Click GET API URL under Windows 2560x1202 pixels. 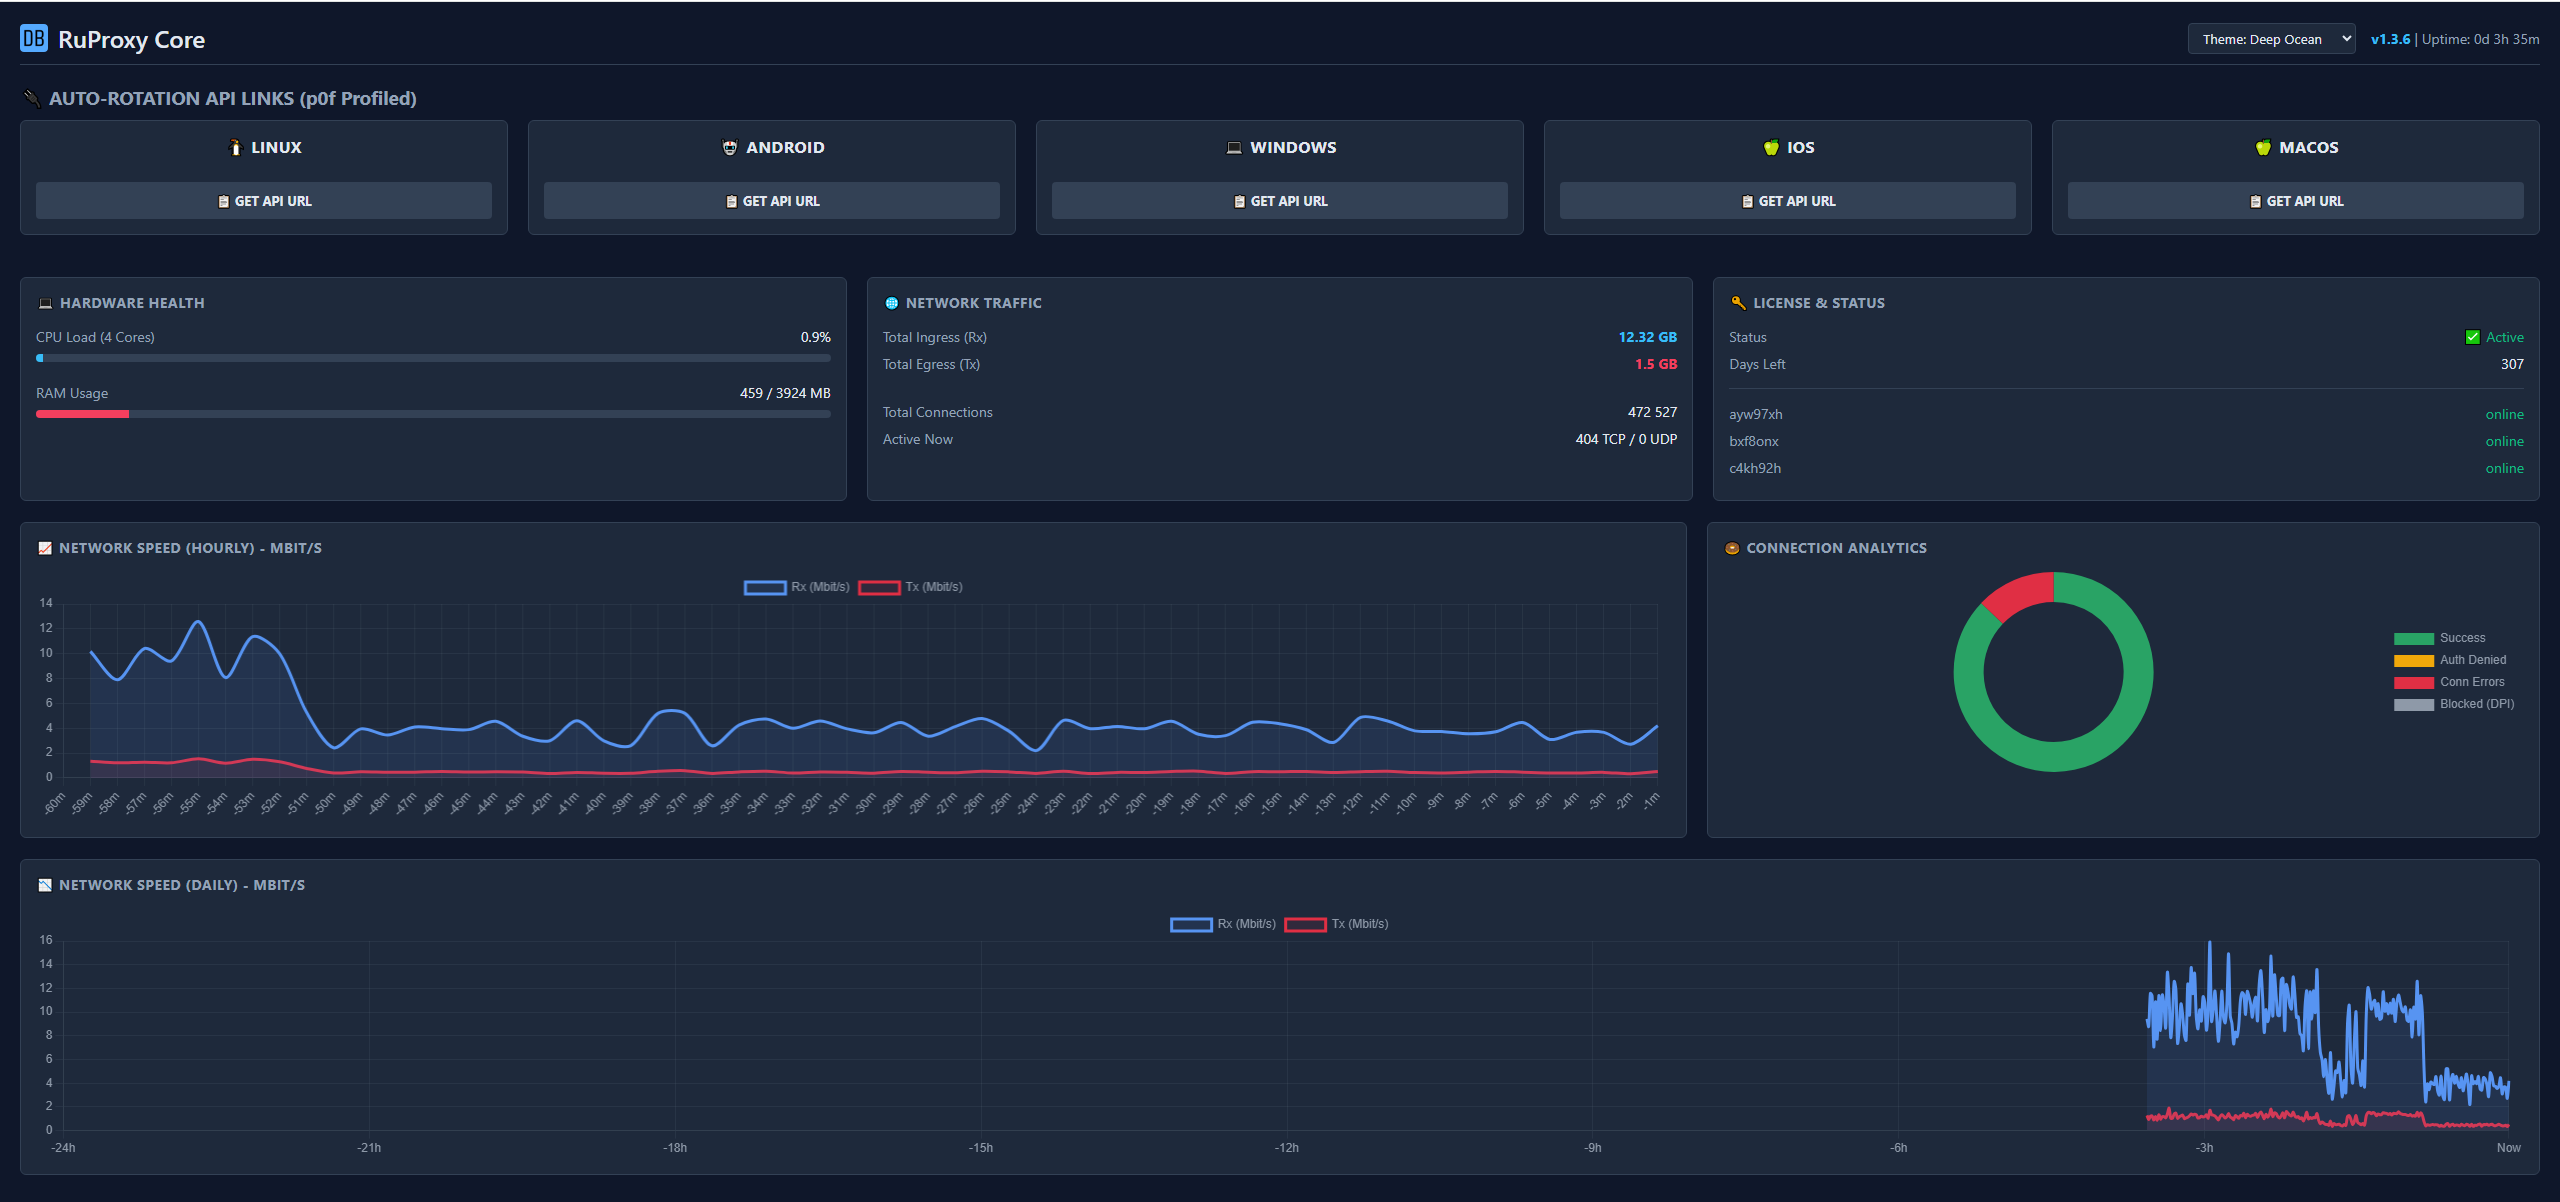(1279, 200)
